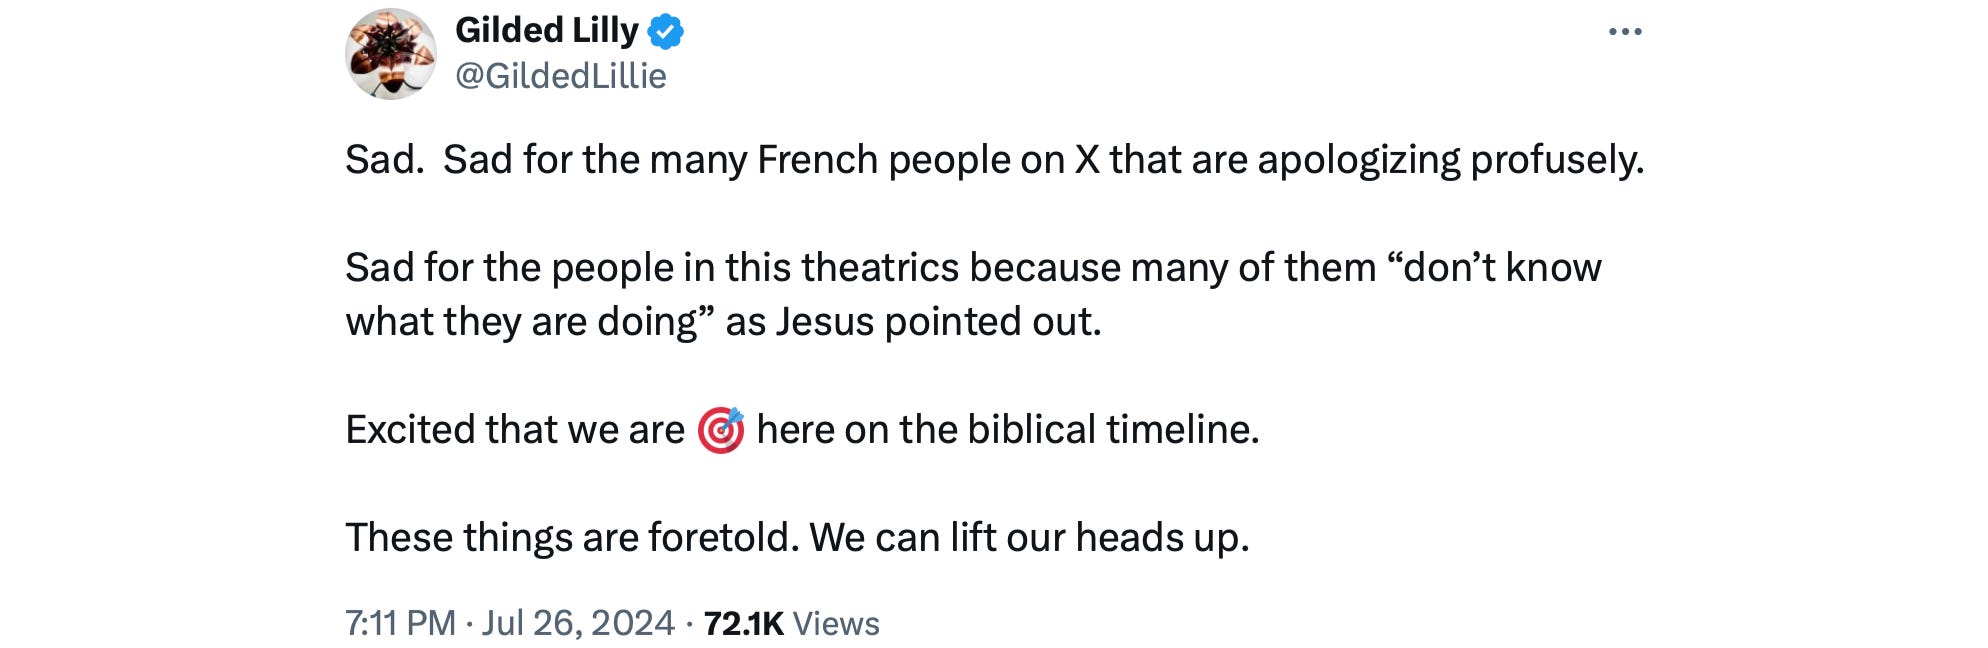This screenshot has height=648, width=1988.
Task: Click the opening word "Sad." in tweet
Action: tap(384, 160)
